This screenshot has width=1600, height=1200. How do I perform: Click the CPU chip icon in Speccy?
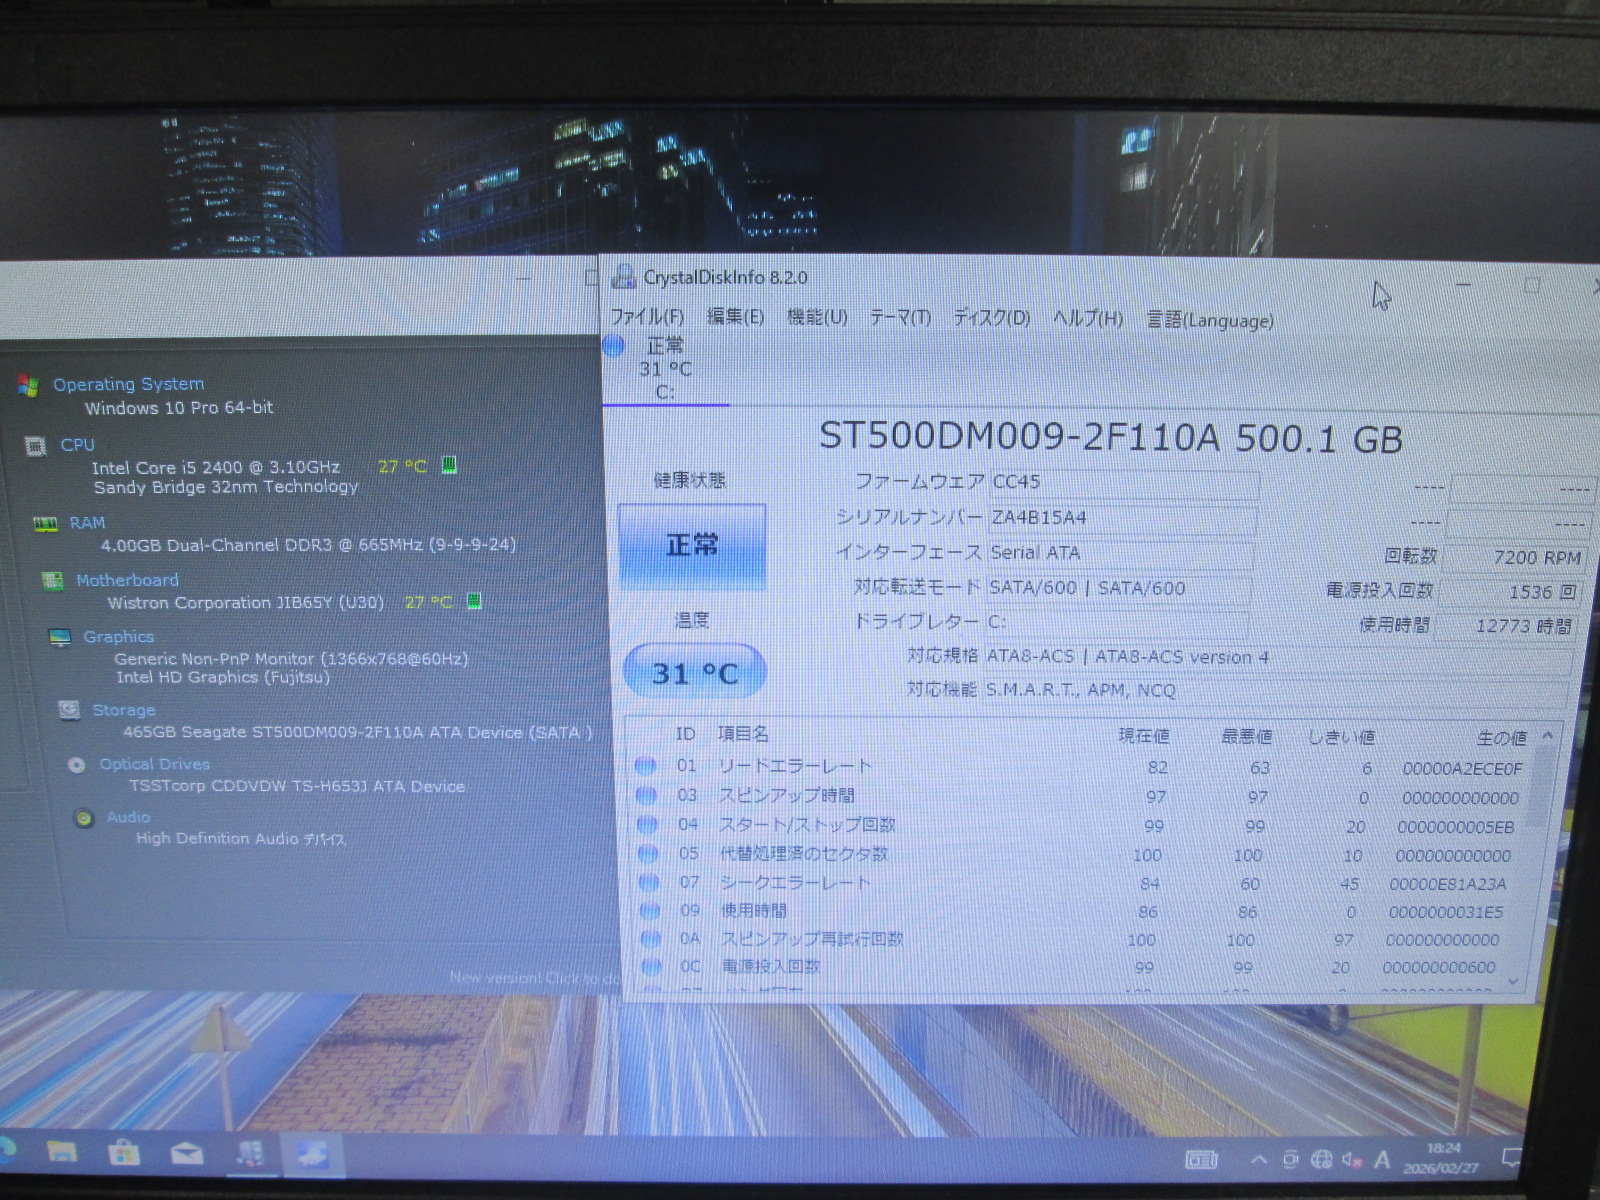click(x=36, y=446)
